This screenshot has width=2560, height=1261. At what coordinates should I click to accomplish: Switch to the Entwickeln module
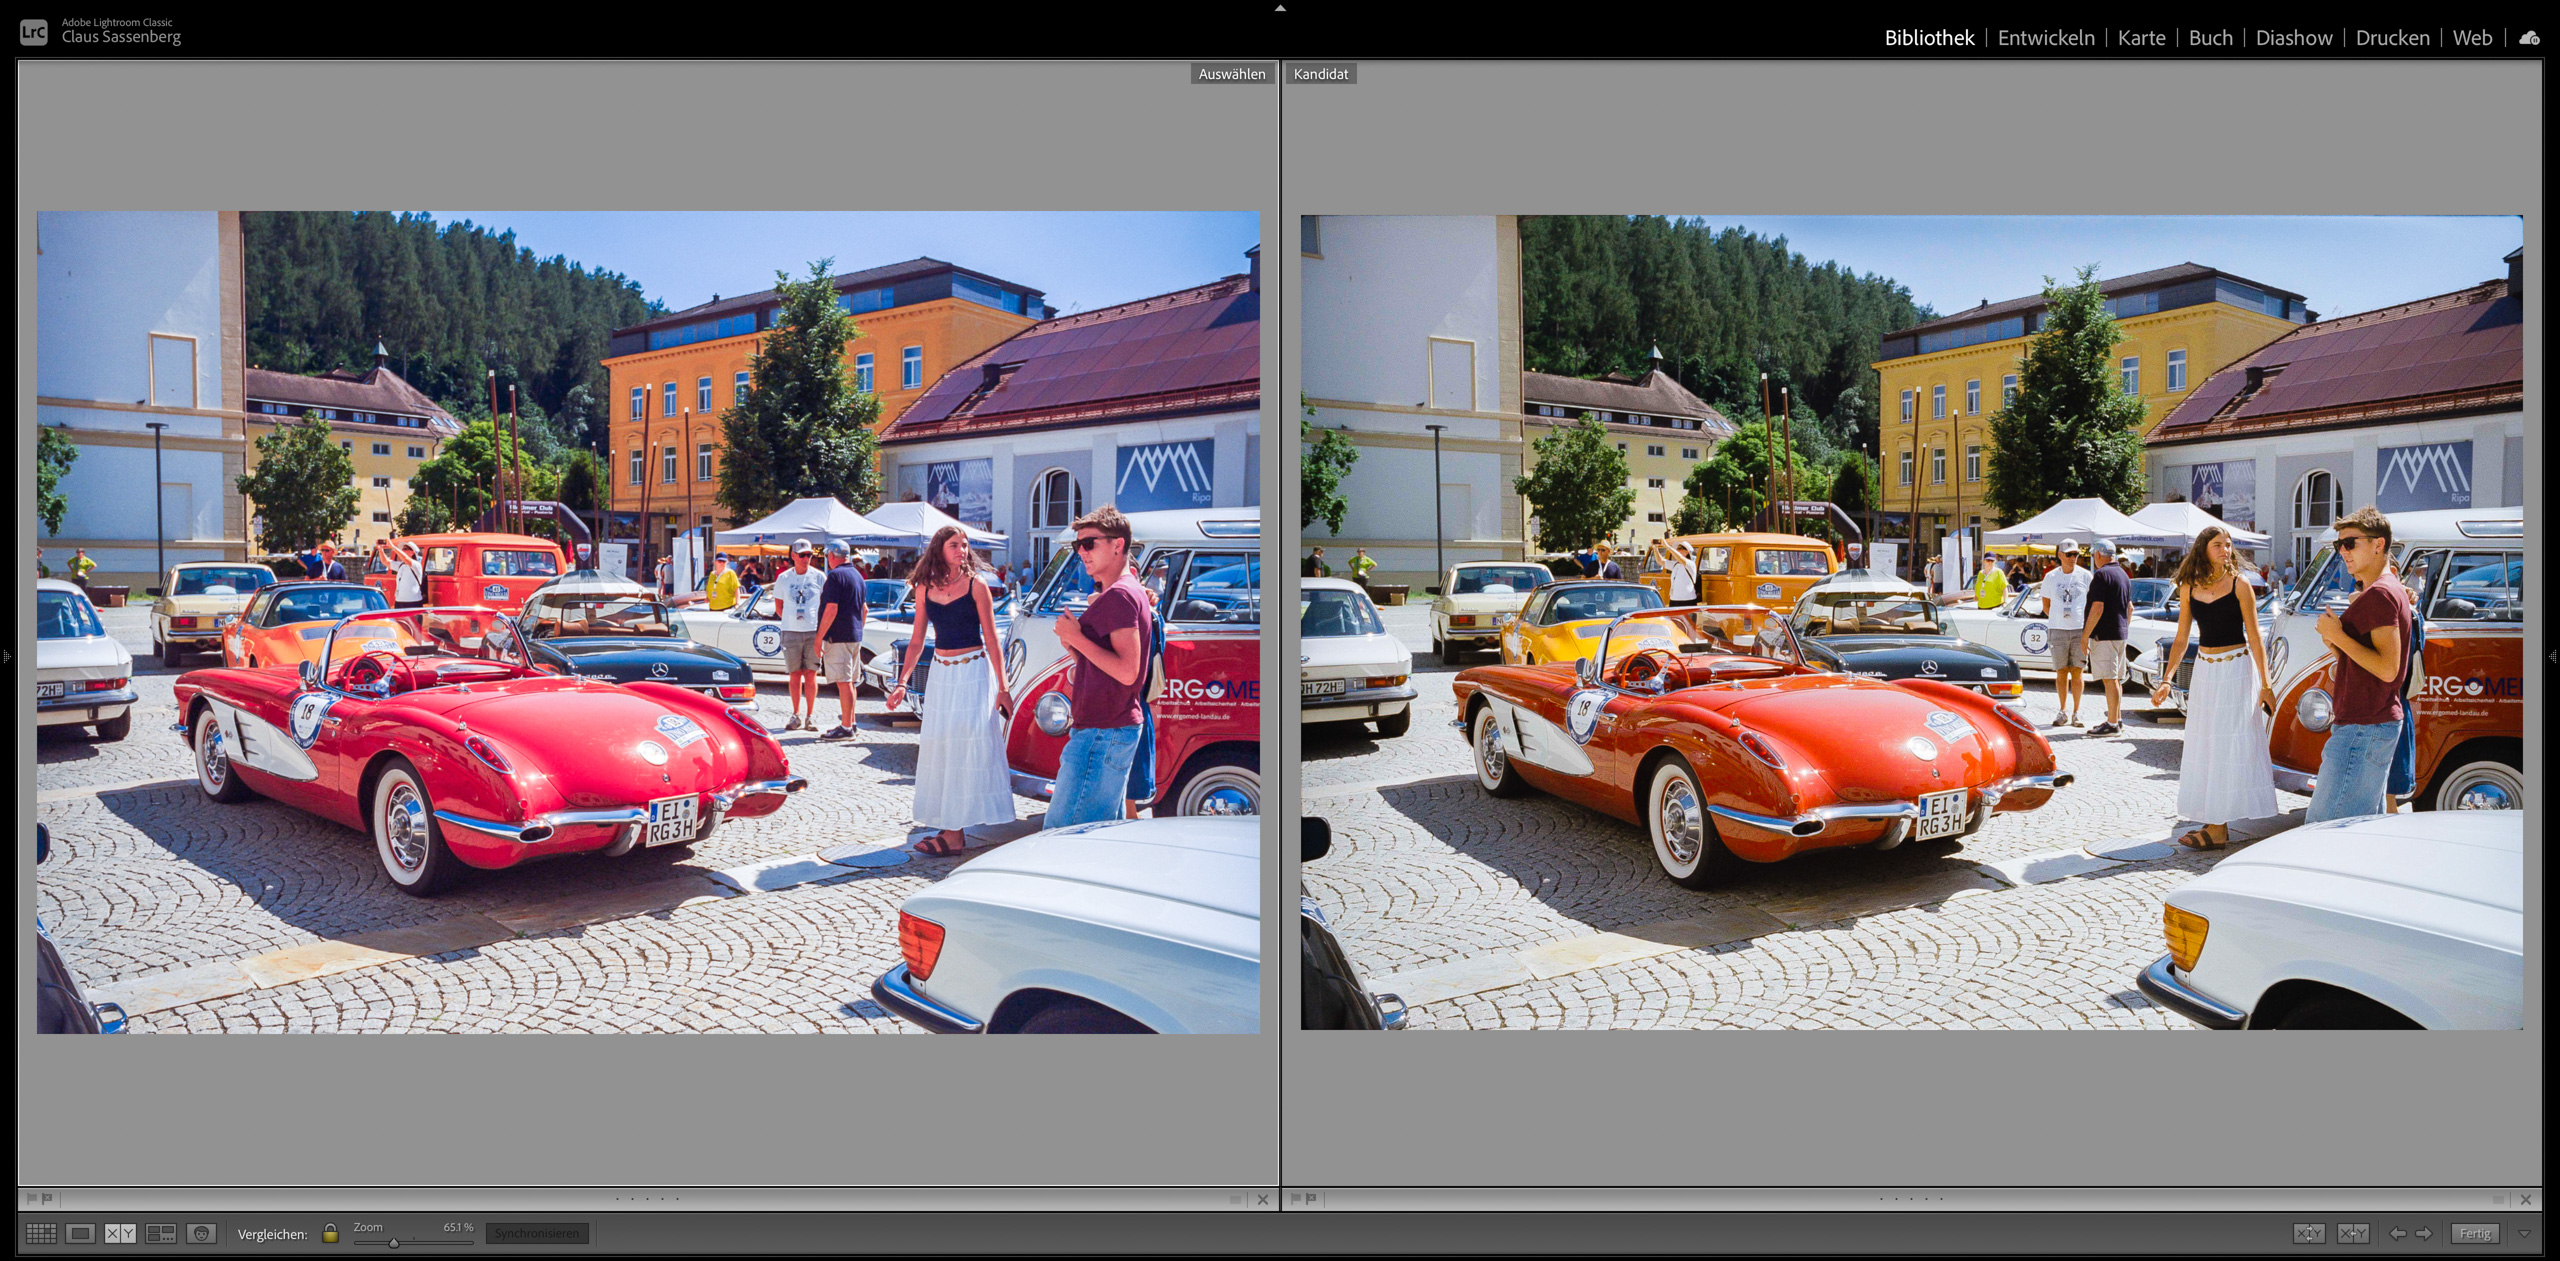point(2045,38)
